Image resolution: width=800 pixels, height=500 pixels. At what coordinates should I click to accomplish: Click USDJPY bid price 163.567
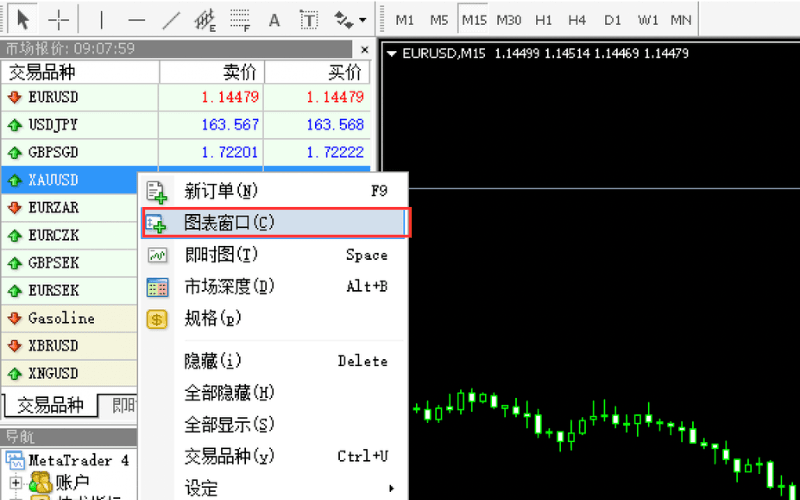pos(230,124)
